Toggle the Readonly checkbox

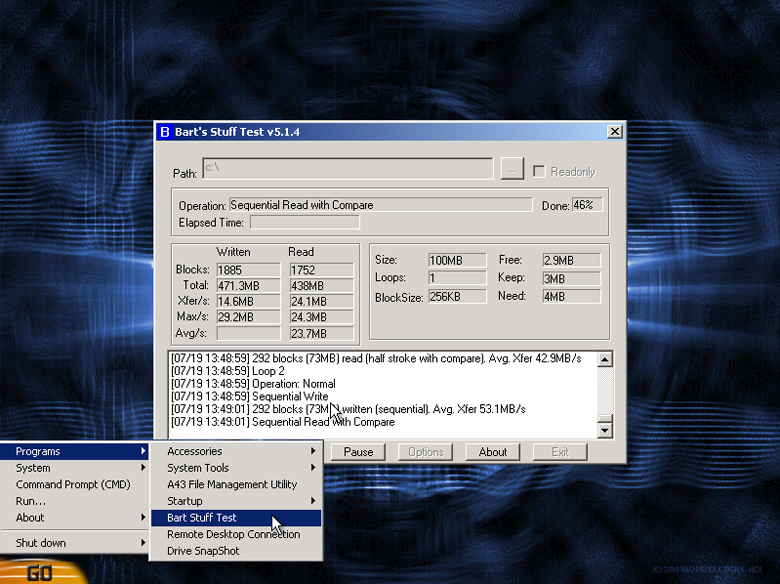click(539, 172)
